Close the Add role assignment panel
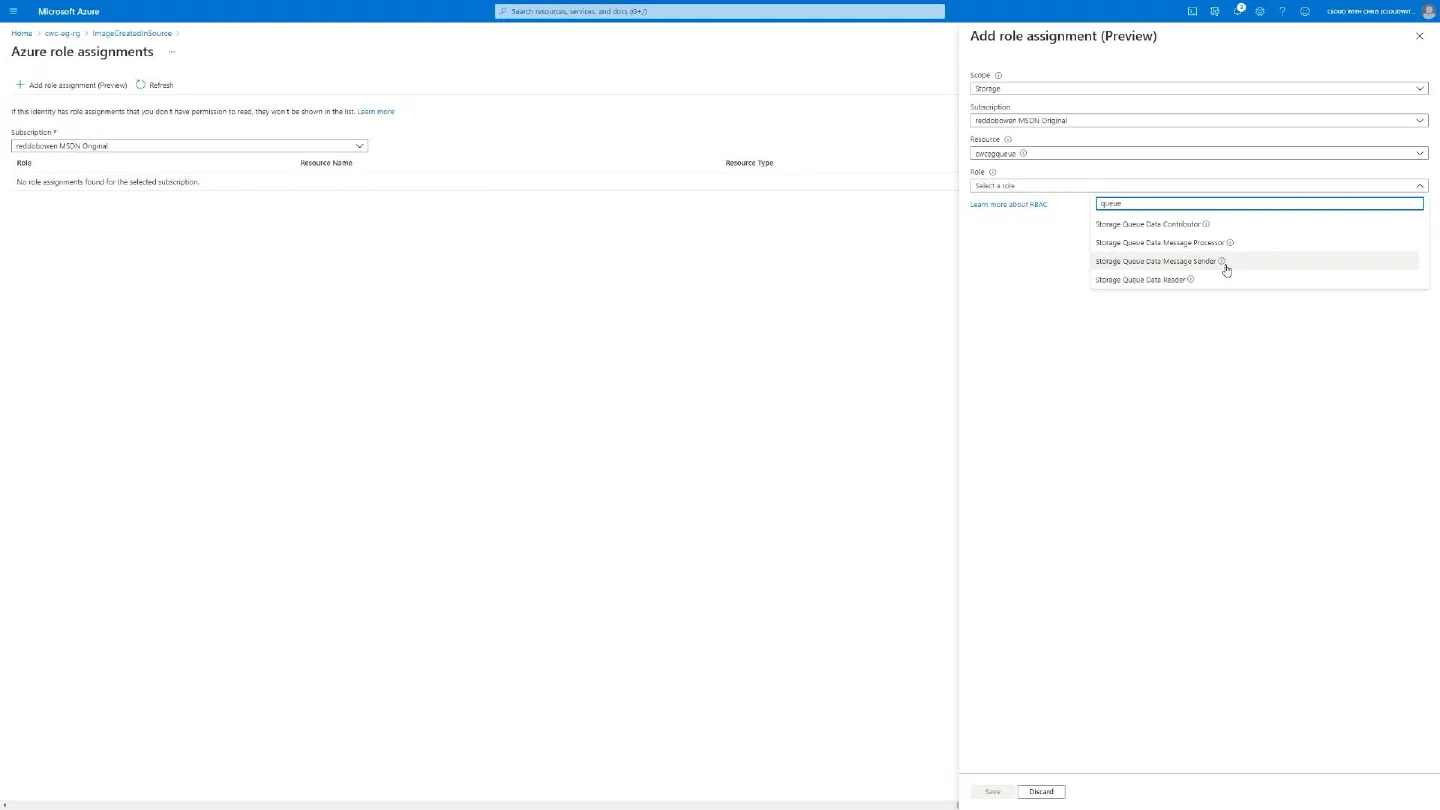This screenshot has height=810, width=1440. [x=1419, y=36]
